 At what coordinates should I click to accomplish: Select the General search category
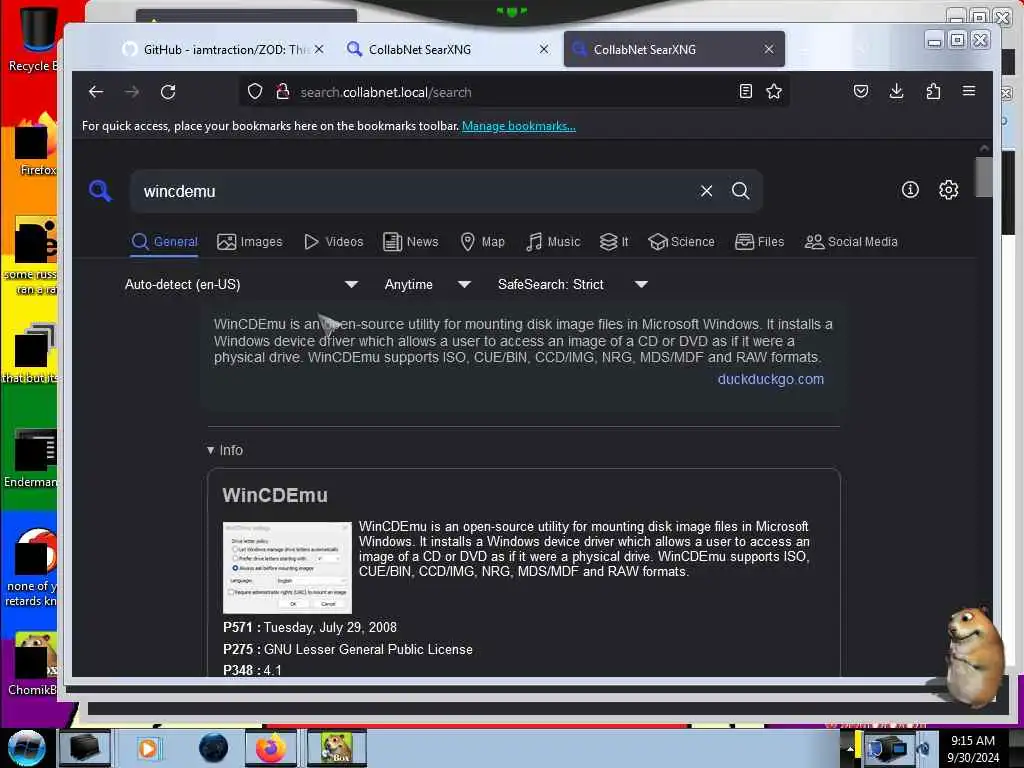pos(165,242)
